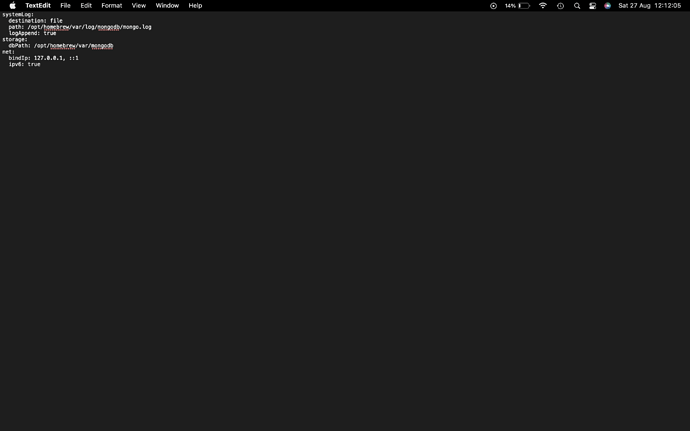Click the screen recording status icon
690x431 pixels.
click(493, 6)
